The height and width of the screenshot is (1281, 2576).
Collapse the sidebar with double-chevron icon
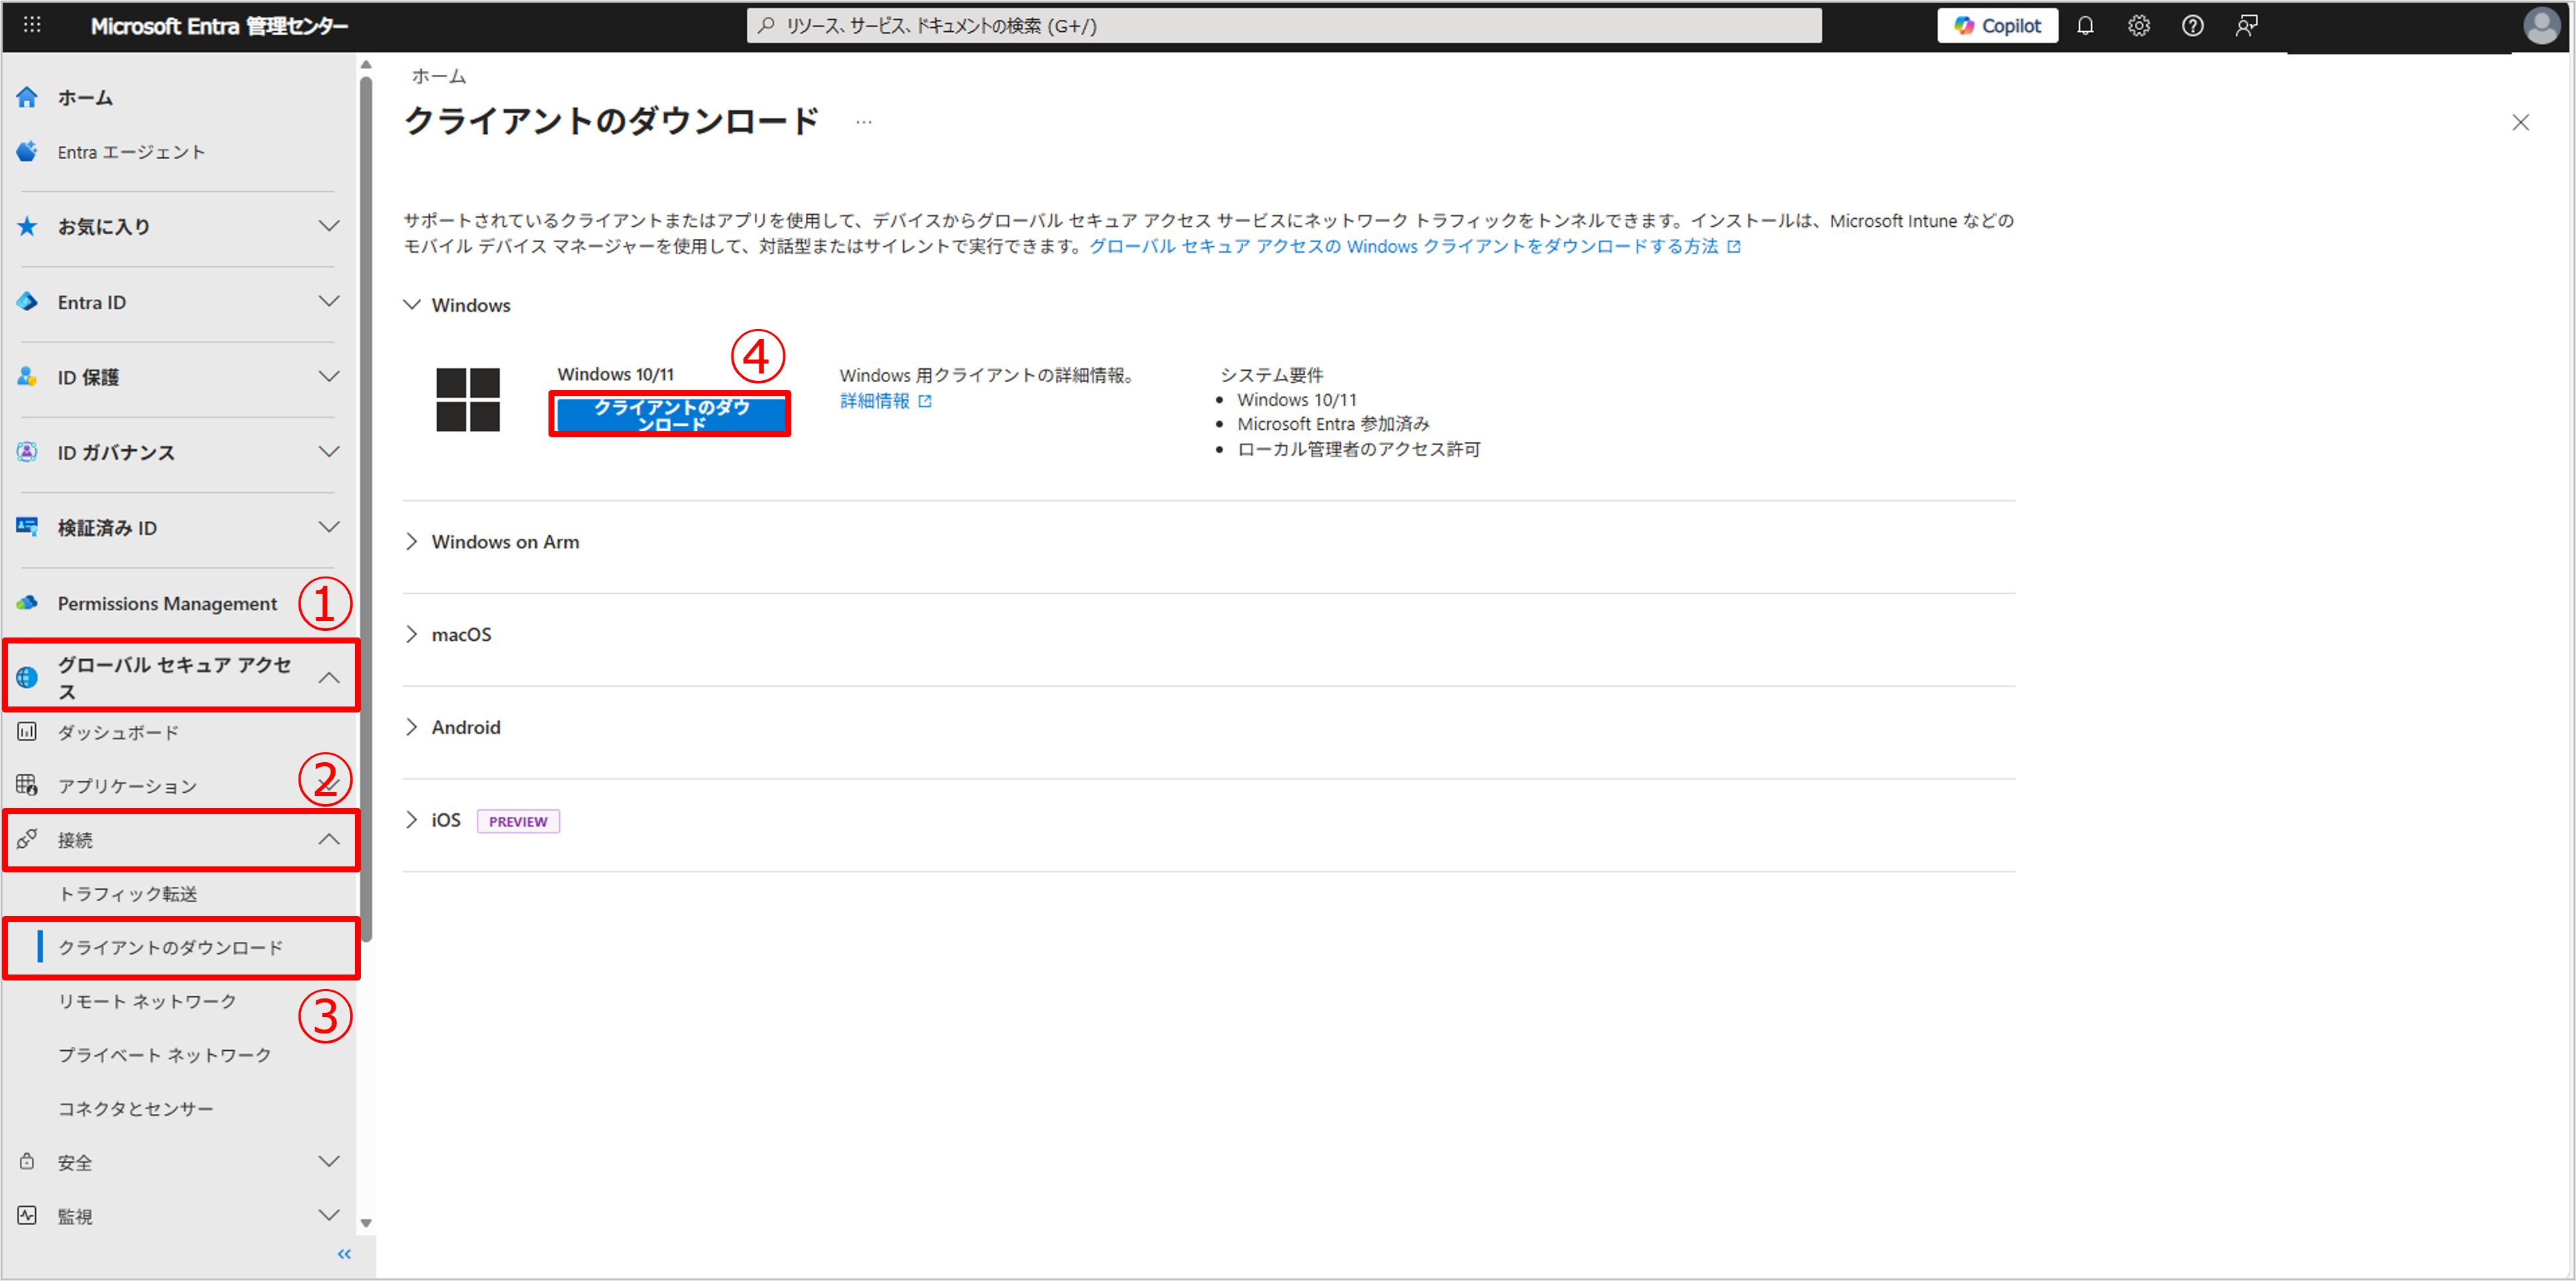pos(344,1254)
